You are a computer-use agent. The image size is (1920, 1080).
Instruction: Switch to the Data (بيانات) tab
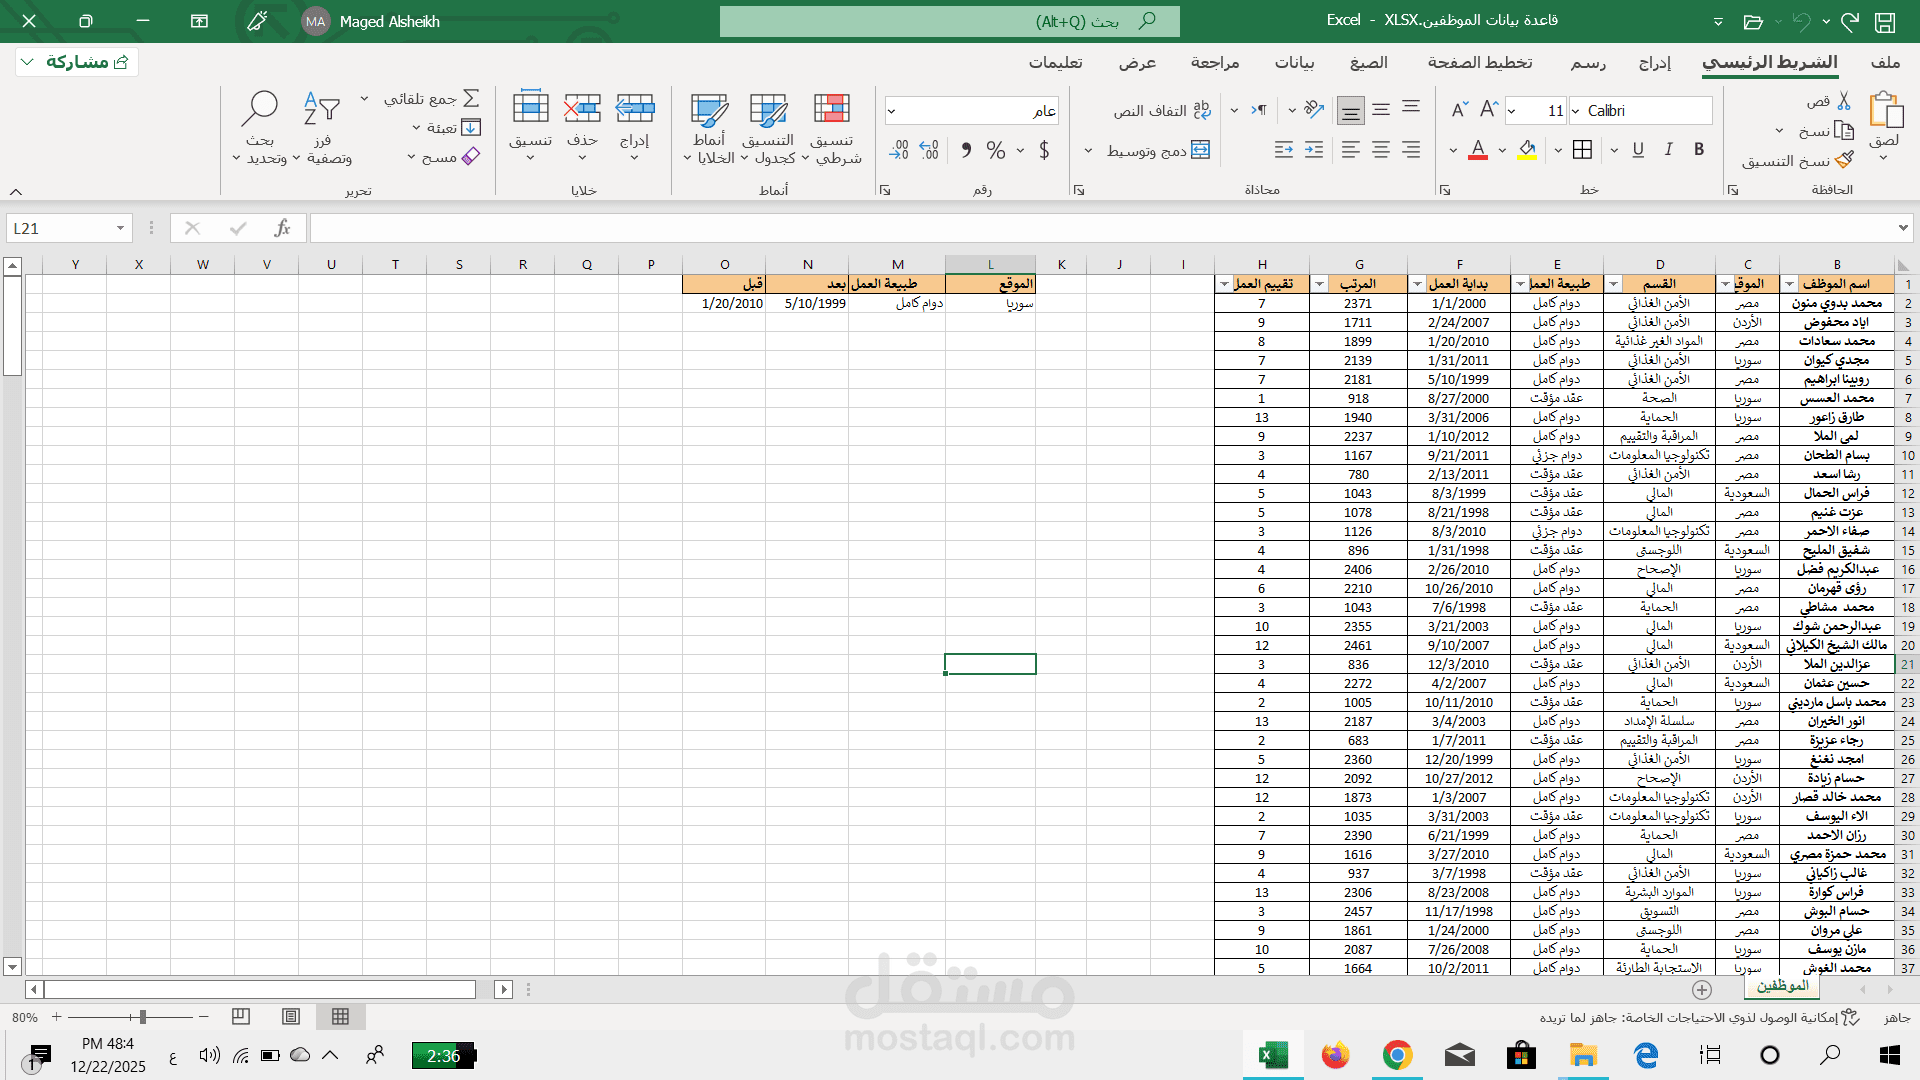(x=1294, y=62)
